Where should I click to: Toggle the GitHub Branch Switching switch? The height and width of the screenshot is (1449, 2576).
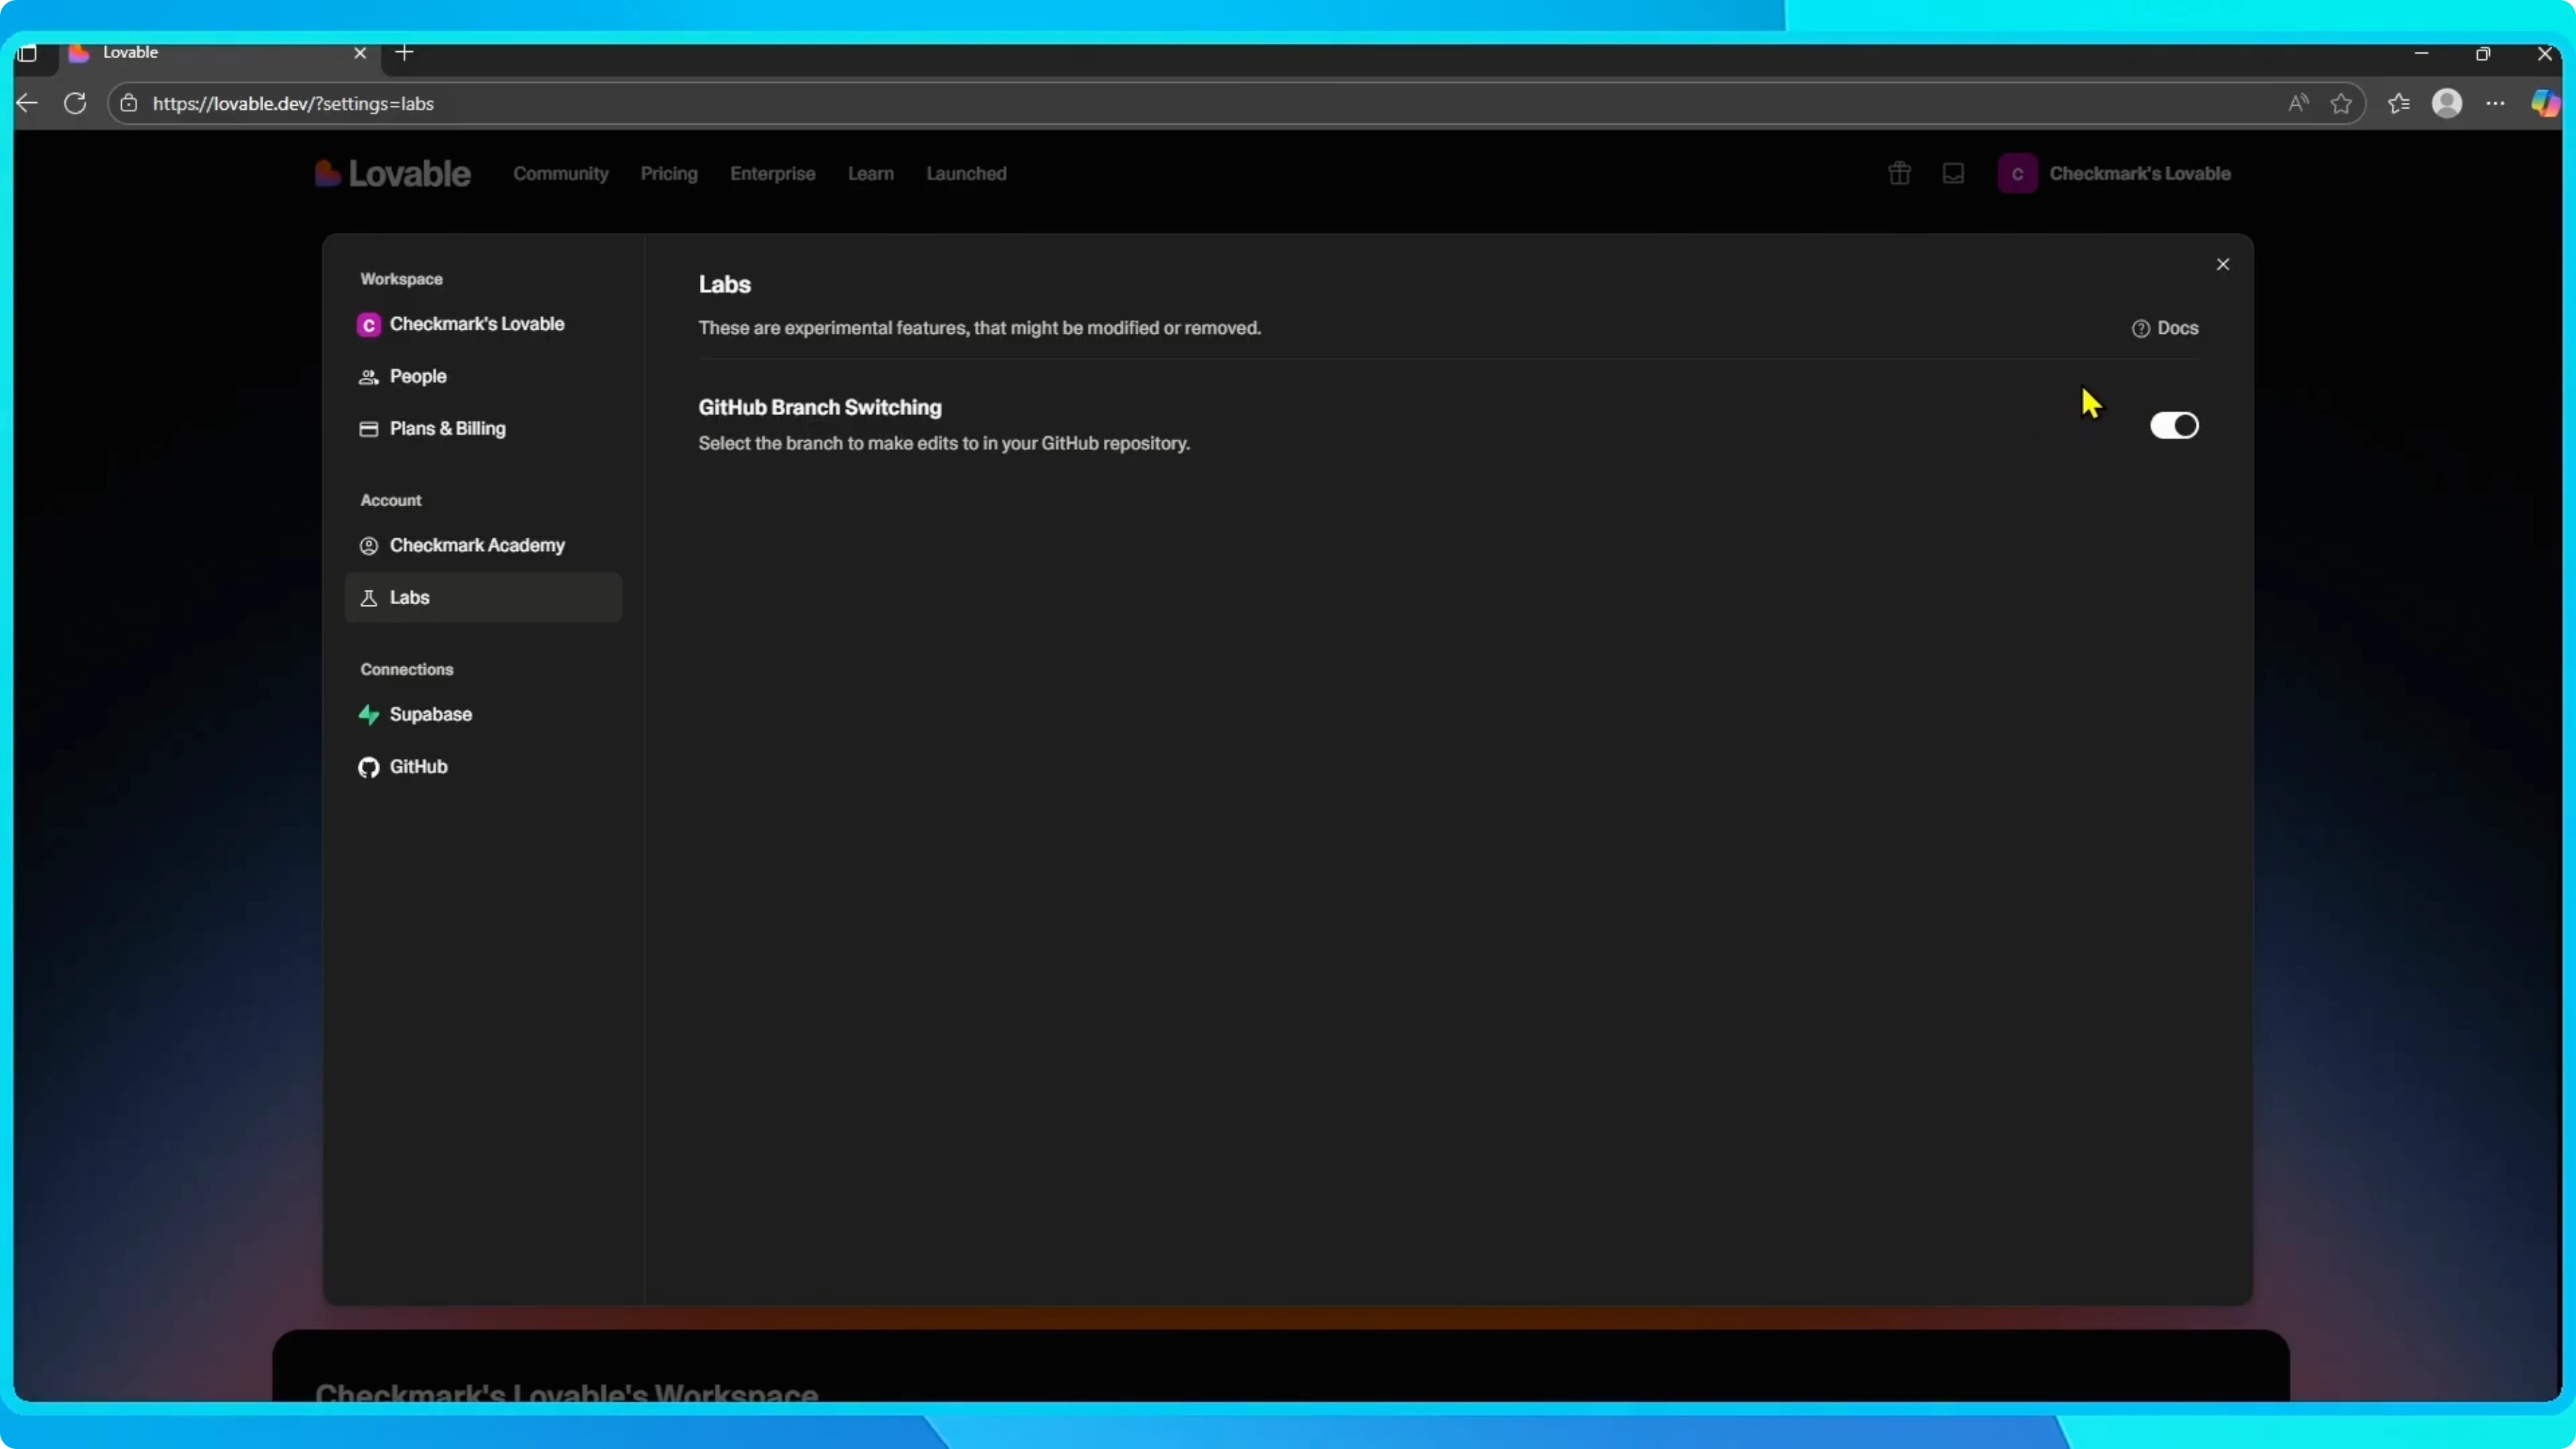(2174, 425)
